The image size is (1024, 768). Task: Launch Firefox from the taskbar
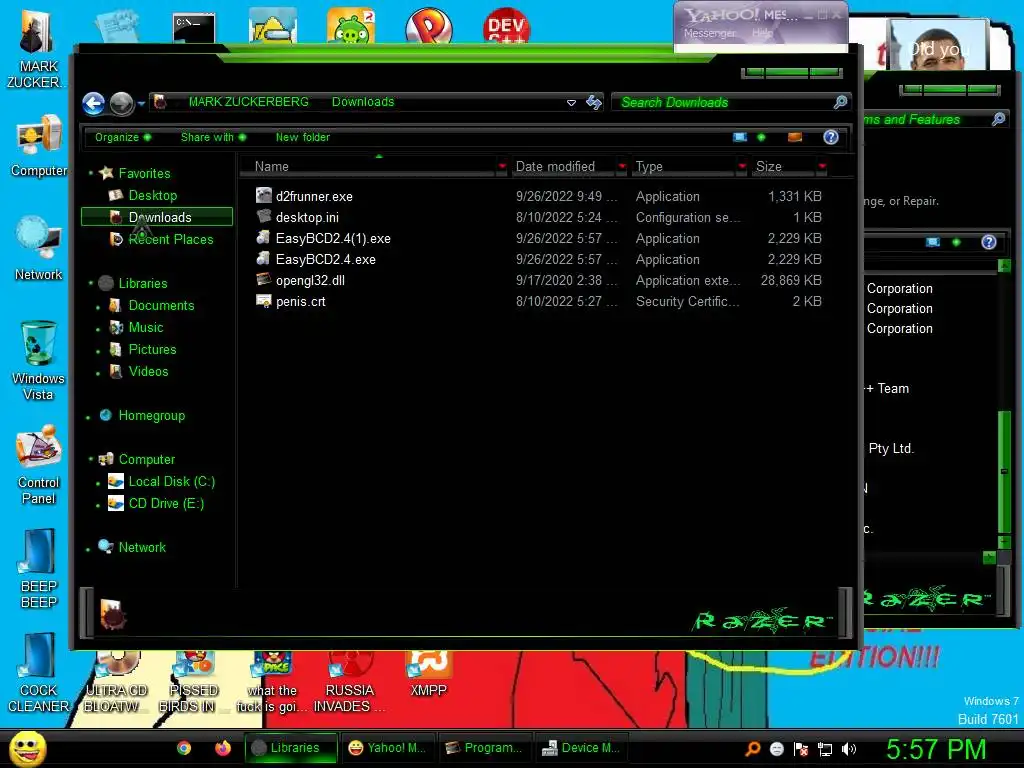223,748
